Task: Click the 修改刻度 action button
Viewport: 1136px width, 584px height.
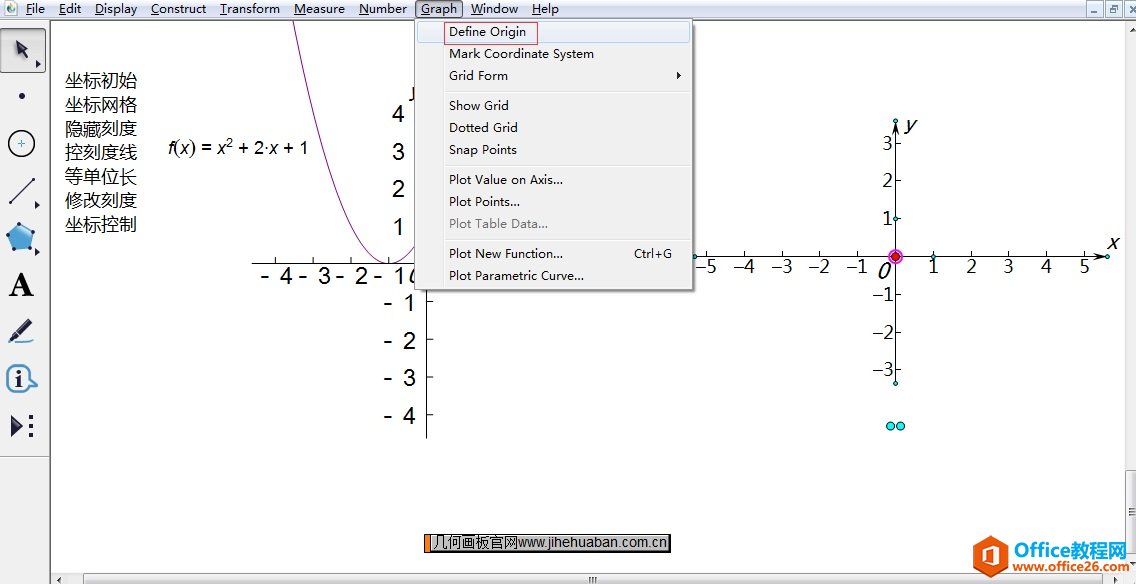Action: (x=101, y=200)
